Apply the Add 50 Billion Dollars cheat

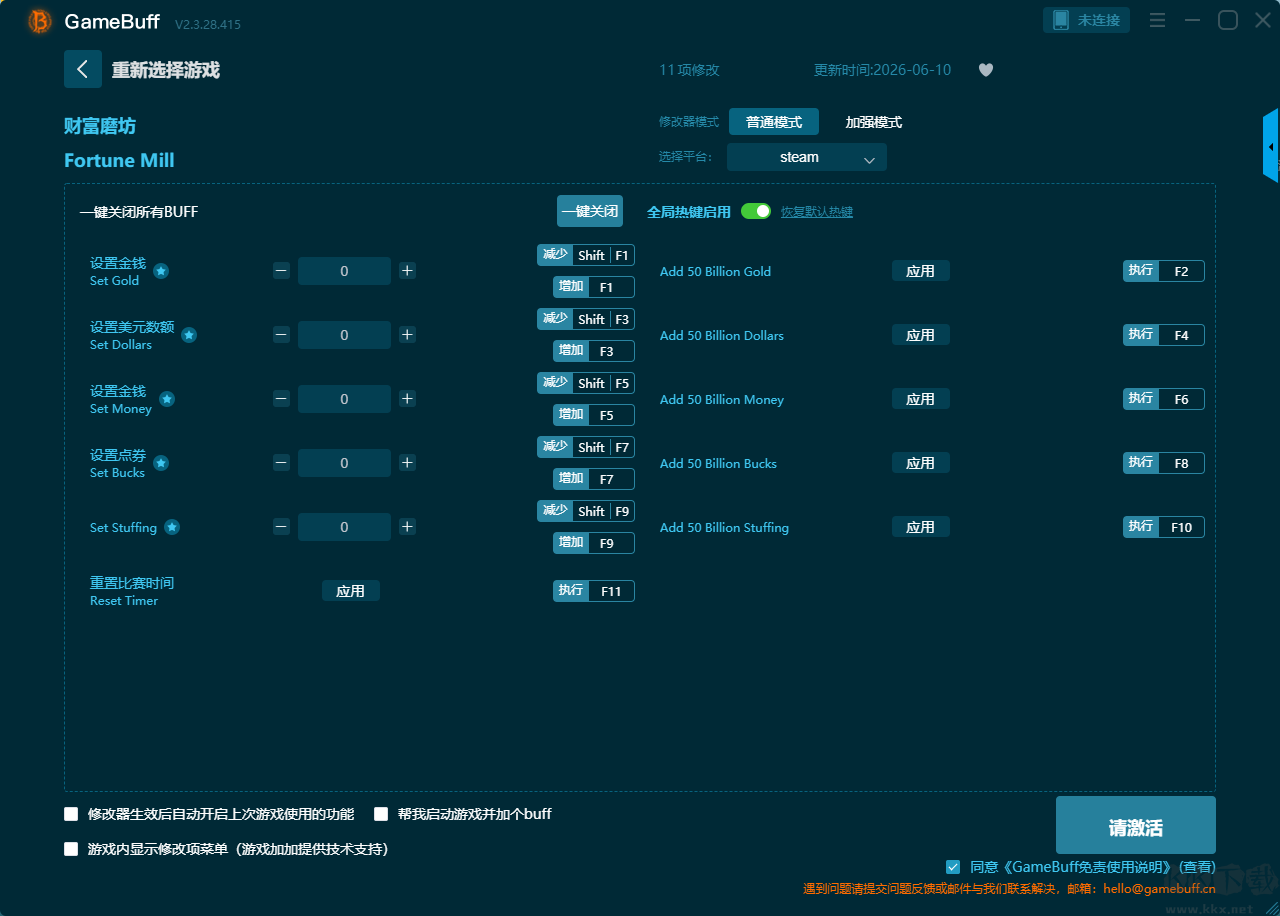click(x=921, y=335)
